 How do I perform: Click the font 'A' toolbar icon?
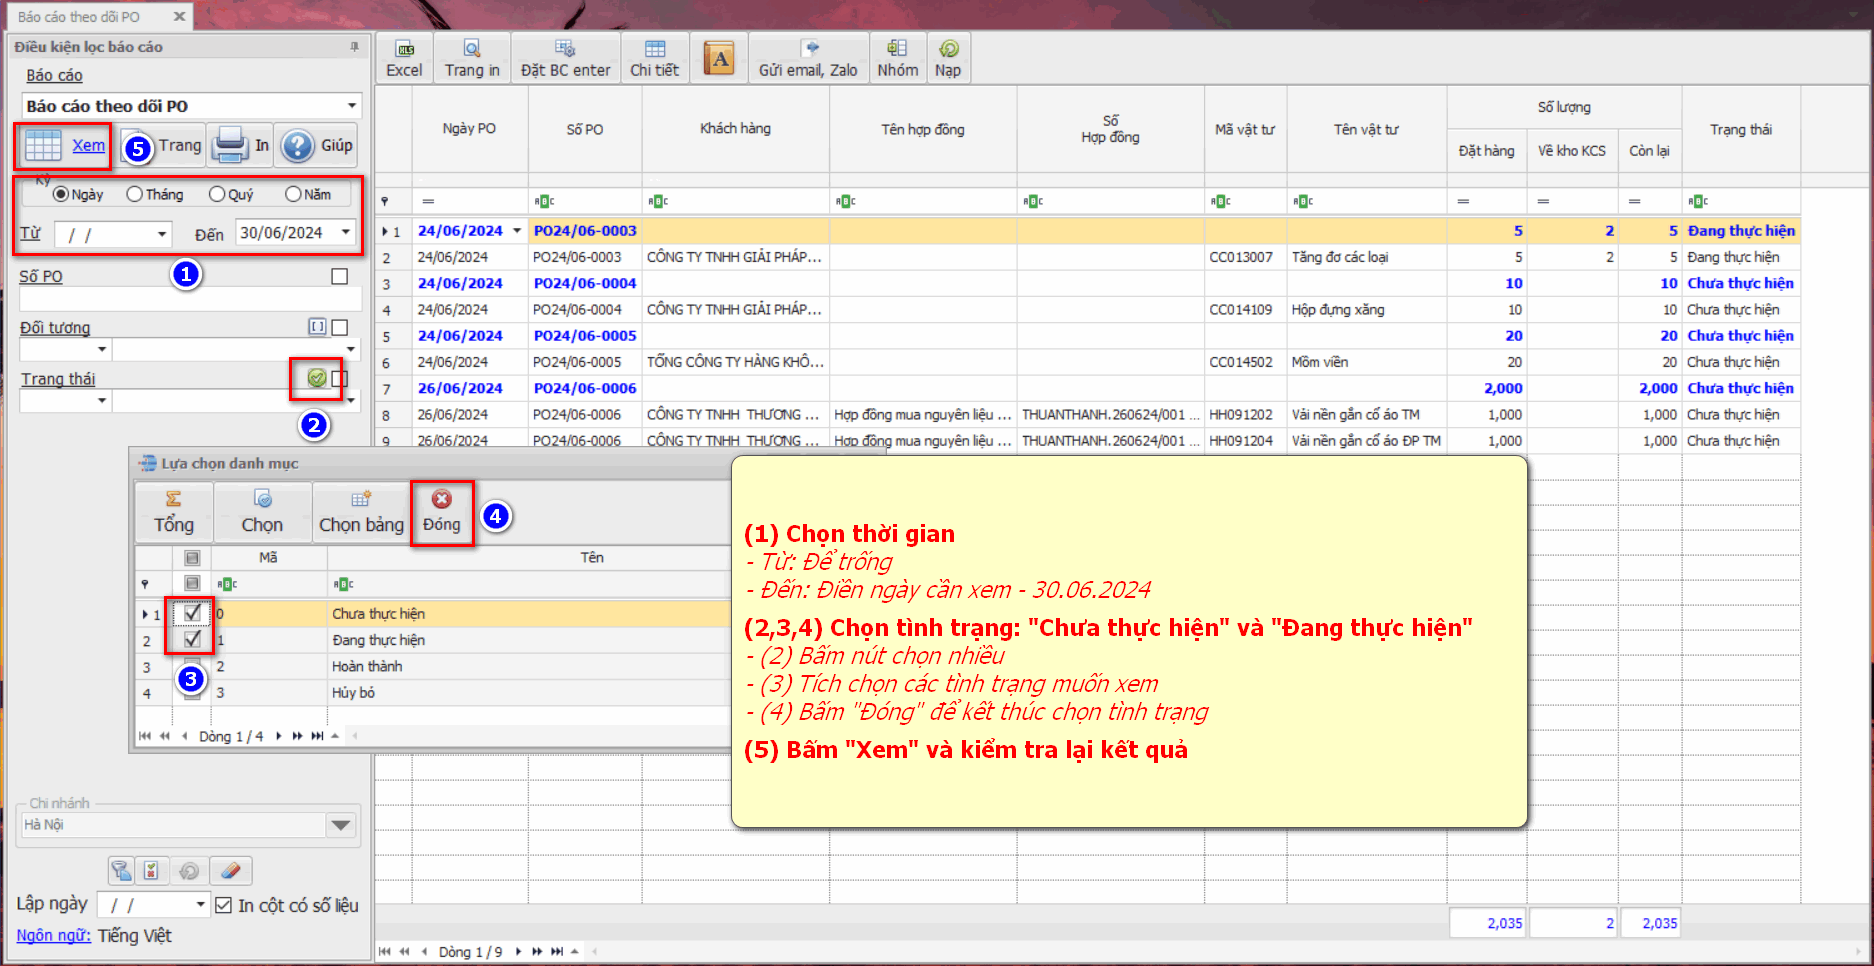point(719,59)
